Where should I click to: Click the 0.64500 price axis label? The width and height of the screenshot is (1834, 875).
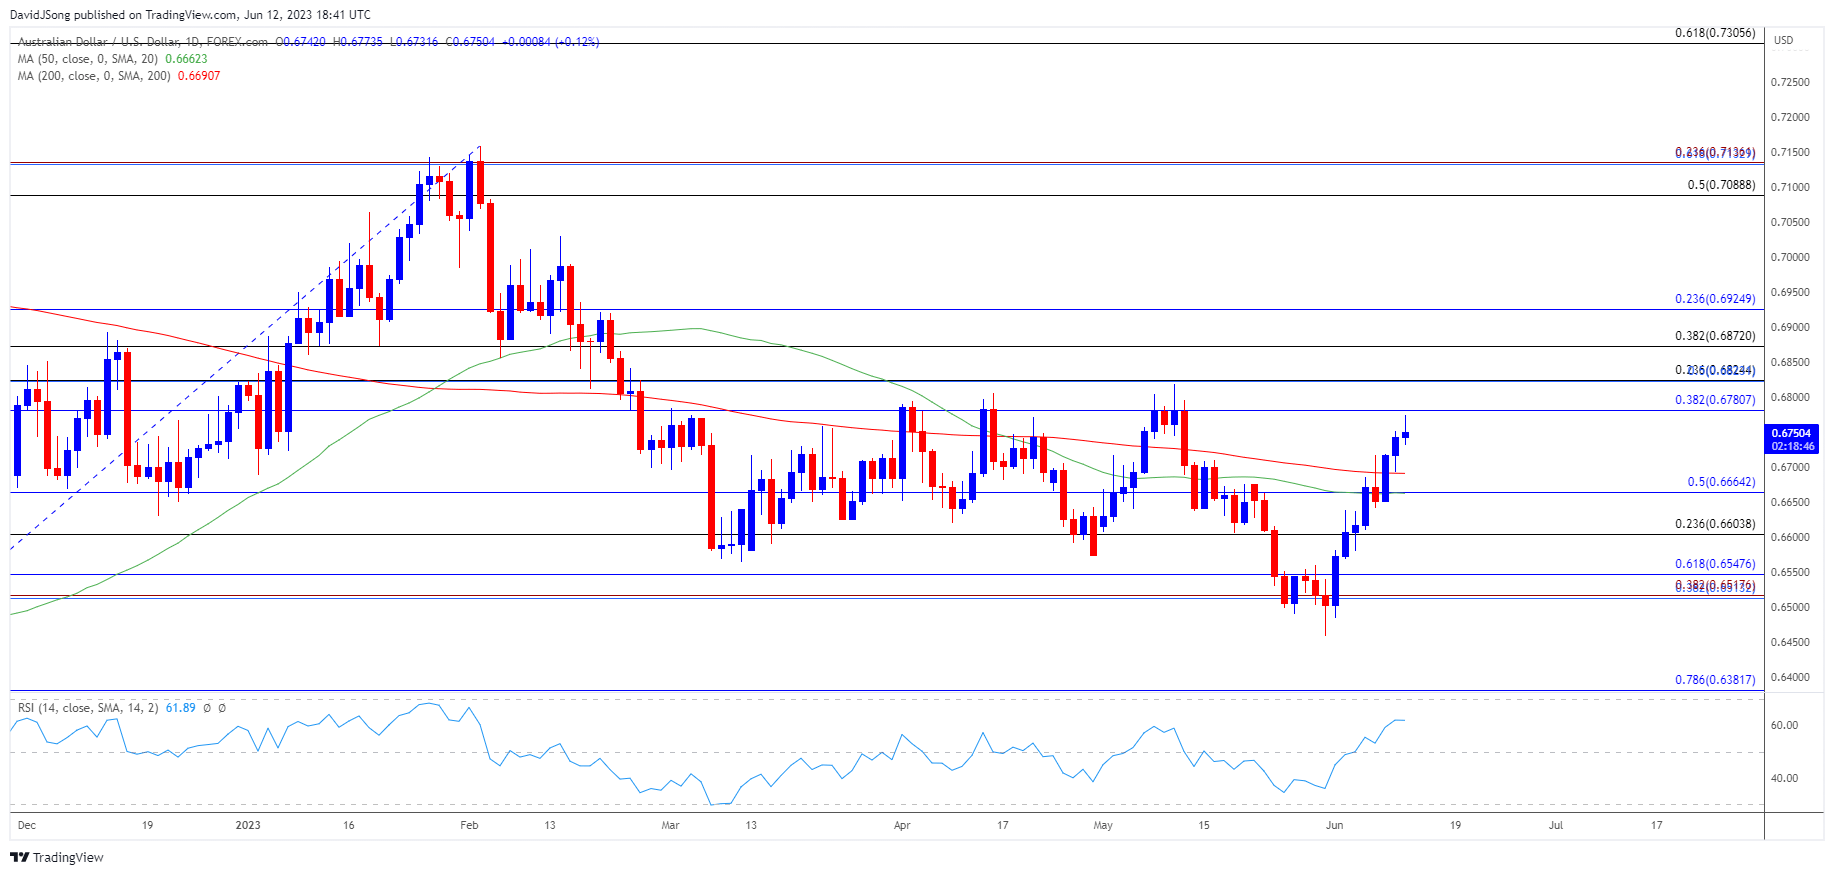click(1790, 642)
